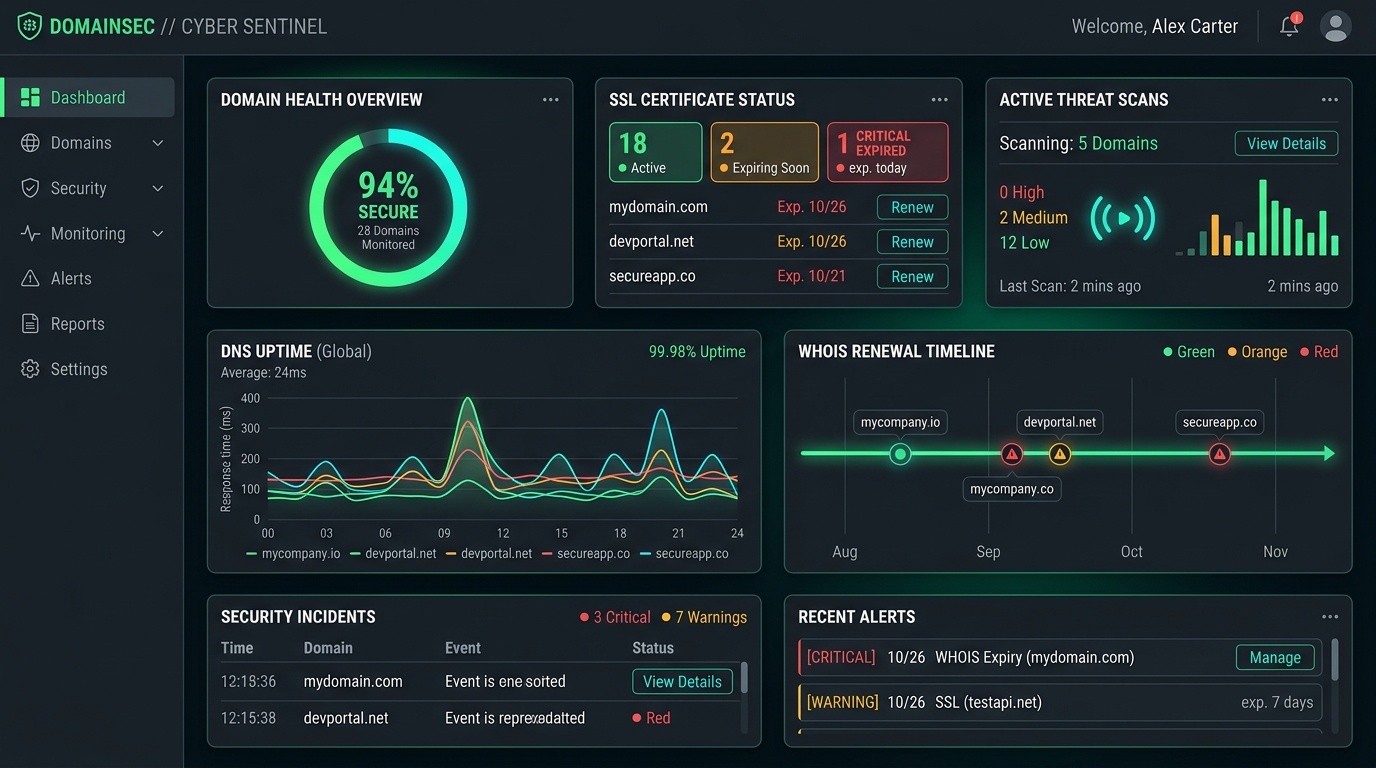The height and width of the screenshot is (768, 1376).
Task: Click the 94% Secure health ring
Action: coord(388,208)
